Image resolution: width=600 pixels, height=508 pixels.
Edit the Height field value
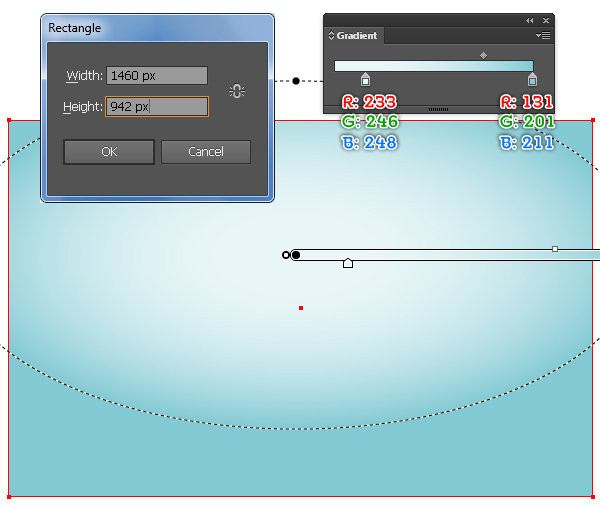click(x=157, y=106)
